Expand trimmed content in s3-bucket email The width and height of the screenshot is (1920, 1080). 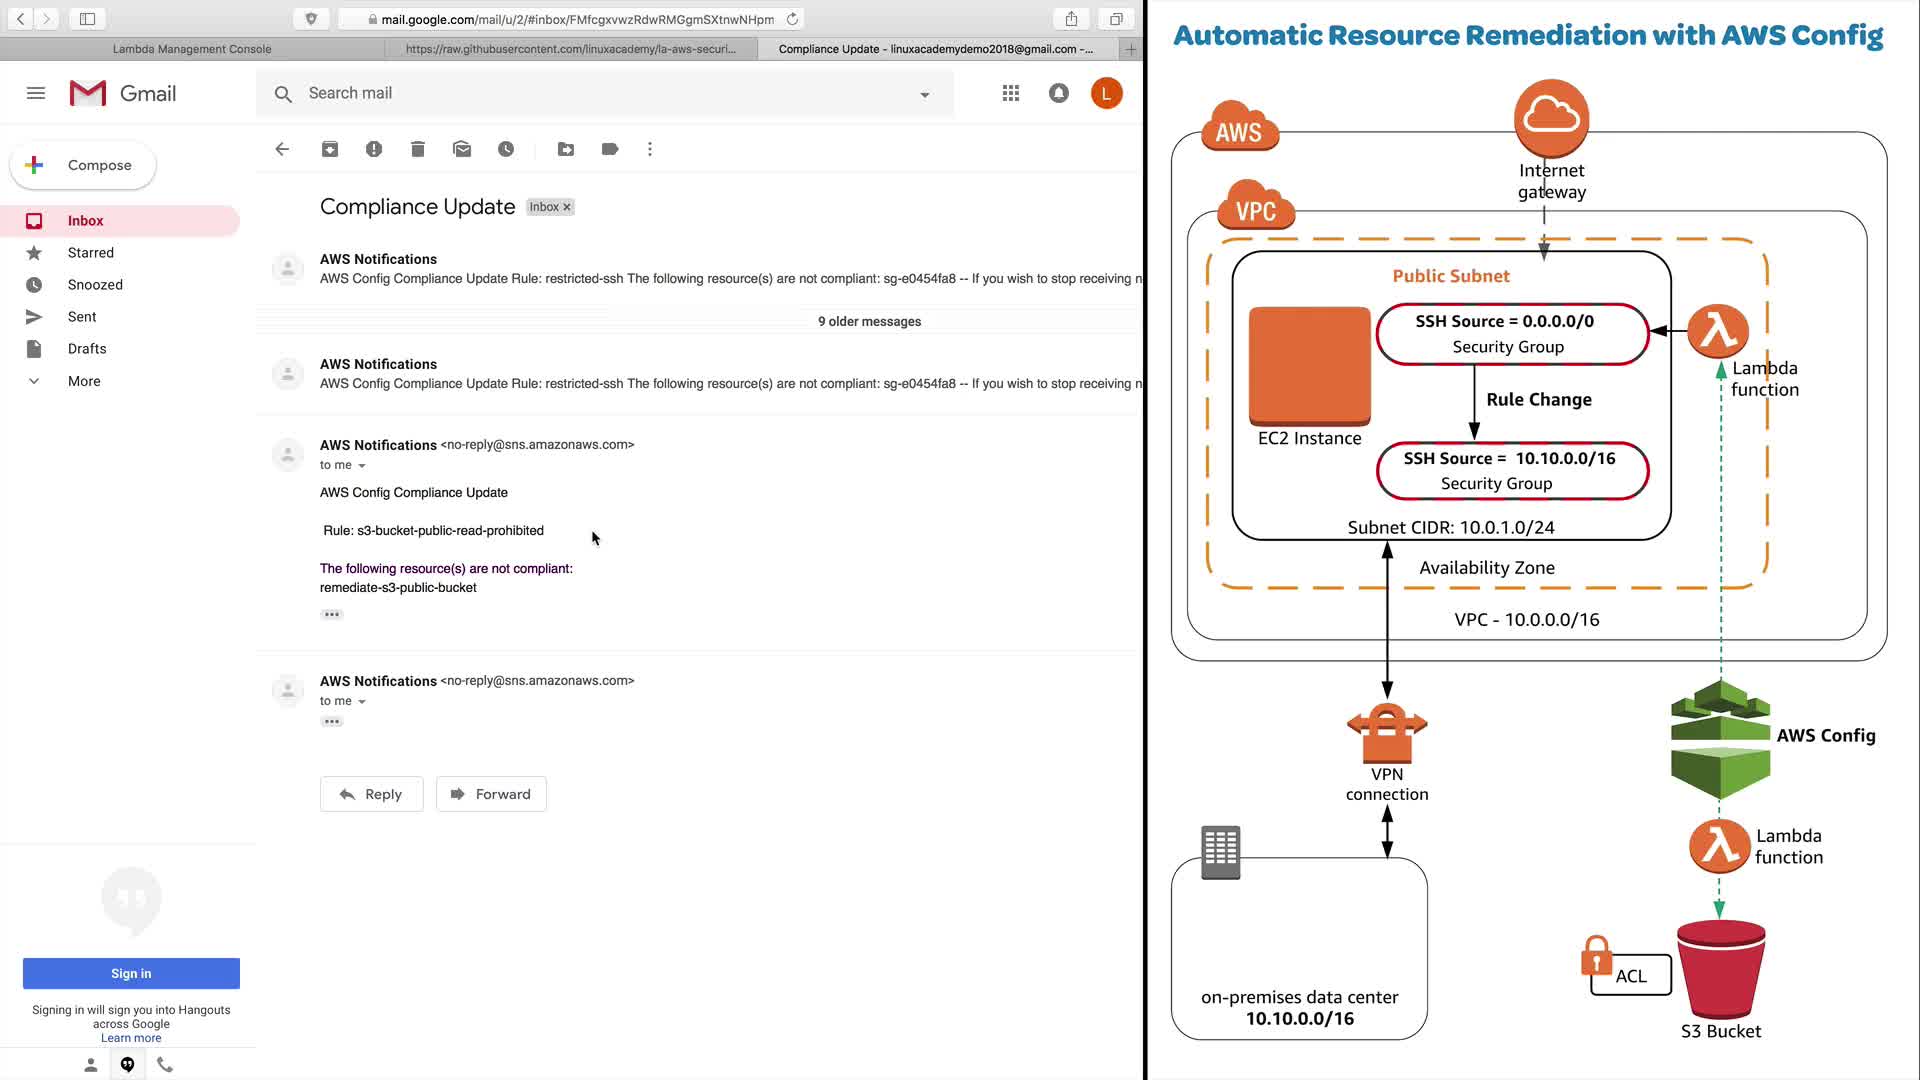[x=332, y=614]
